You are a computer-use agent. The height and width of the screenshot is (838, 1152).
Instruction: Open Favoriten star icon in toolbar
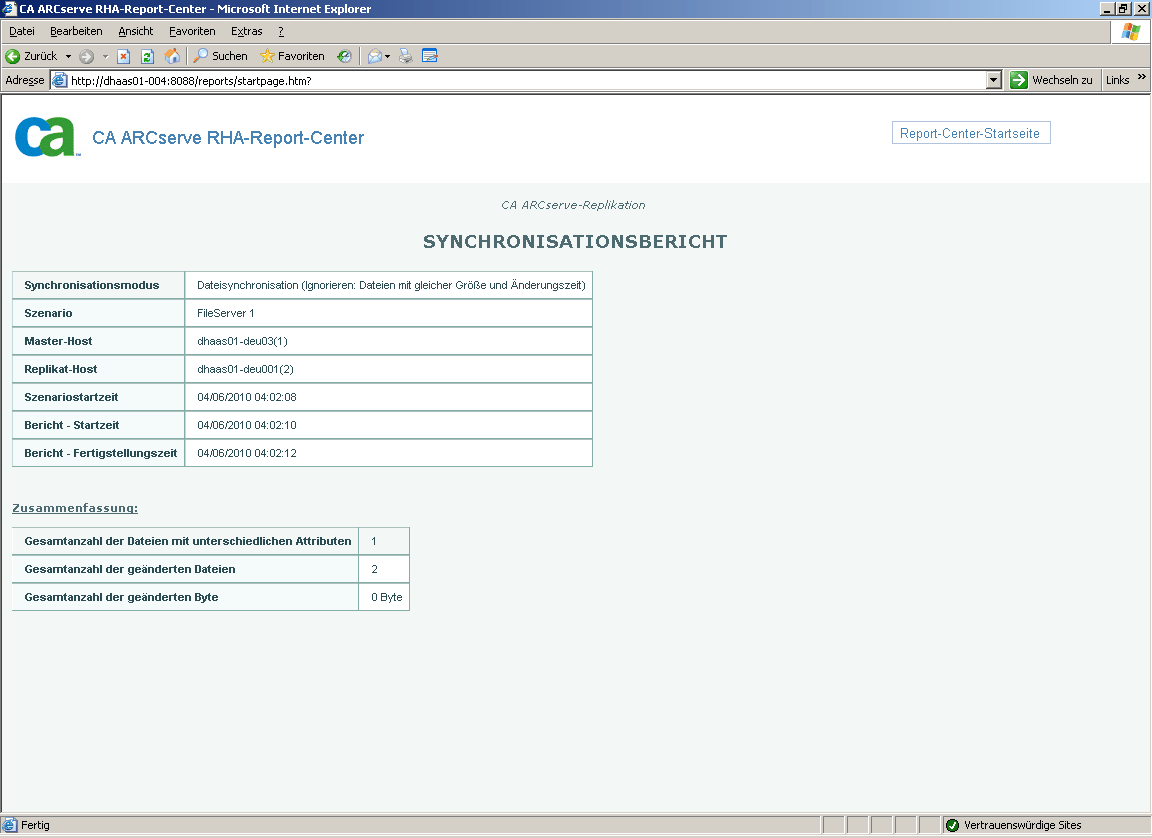pyautogui.click(x=267, y=56)
